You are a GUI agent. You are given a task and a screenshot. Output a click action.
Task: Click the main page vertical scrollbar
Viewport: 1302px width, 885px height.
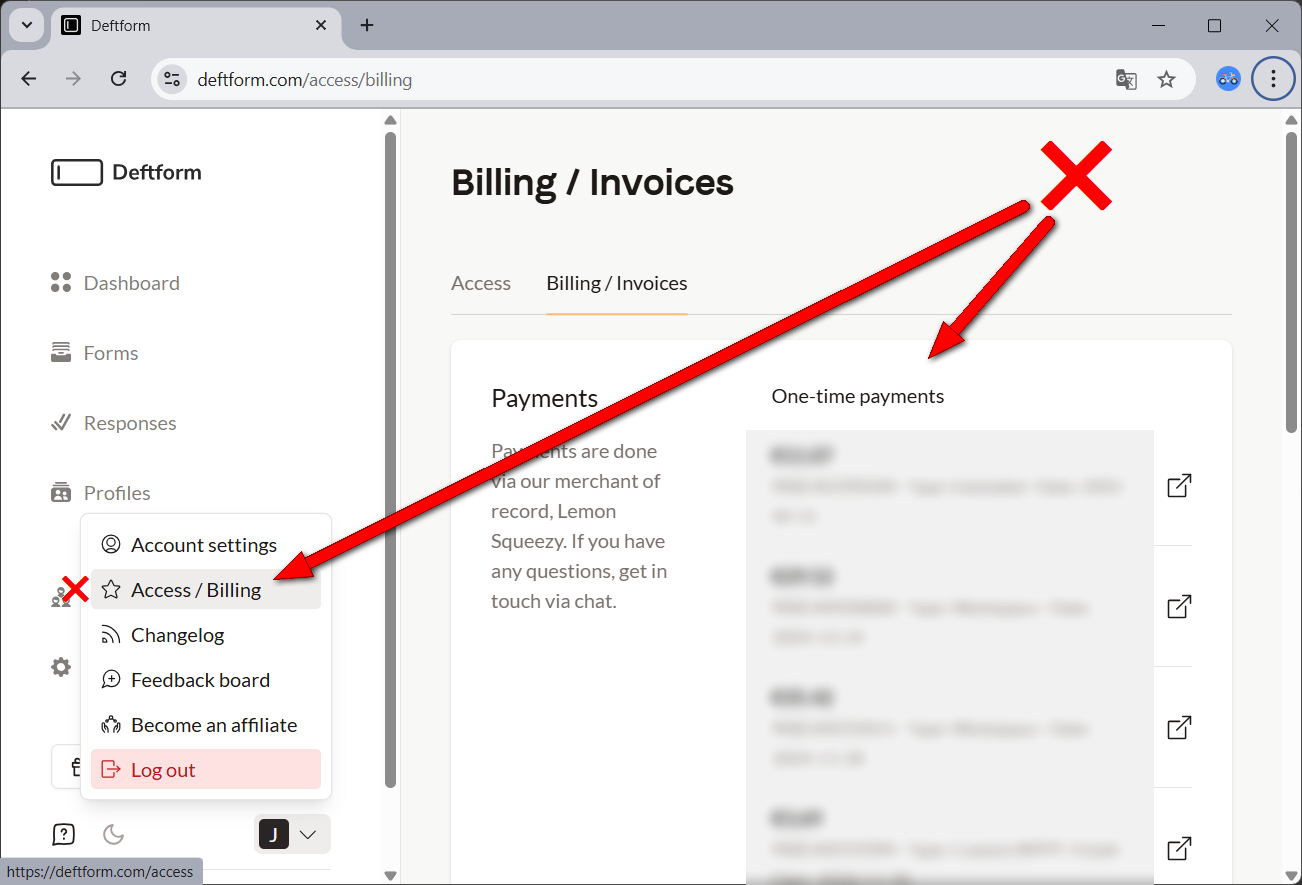click(1291, 282)
